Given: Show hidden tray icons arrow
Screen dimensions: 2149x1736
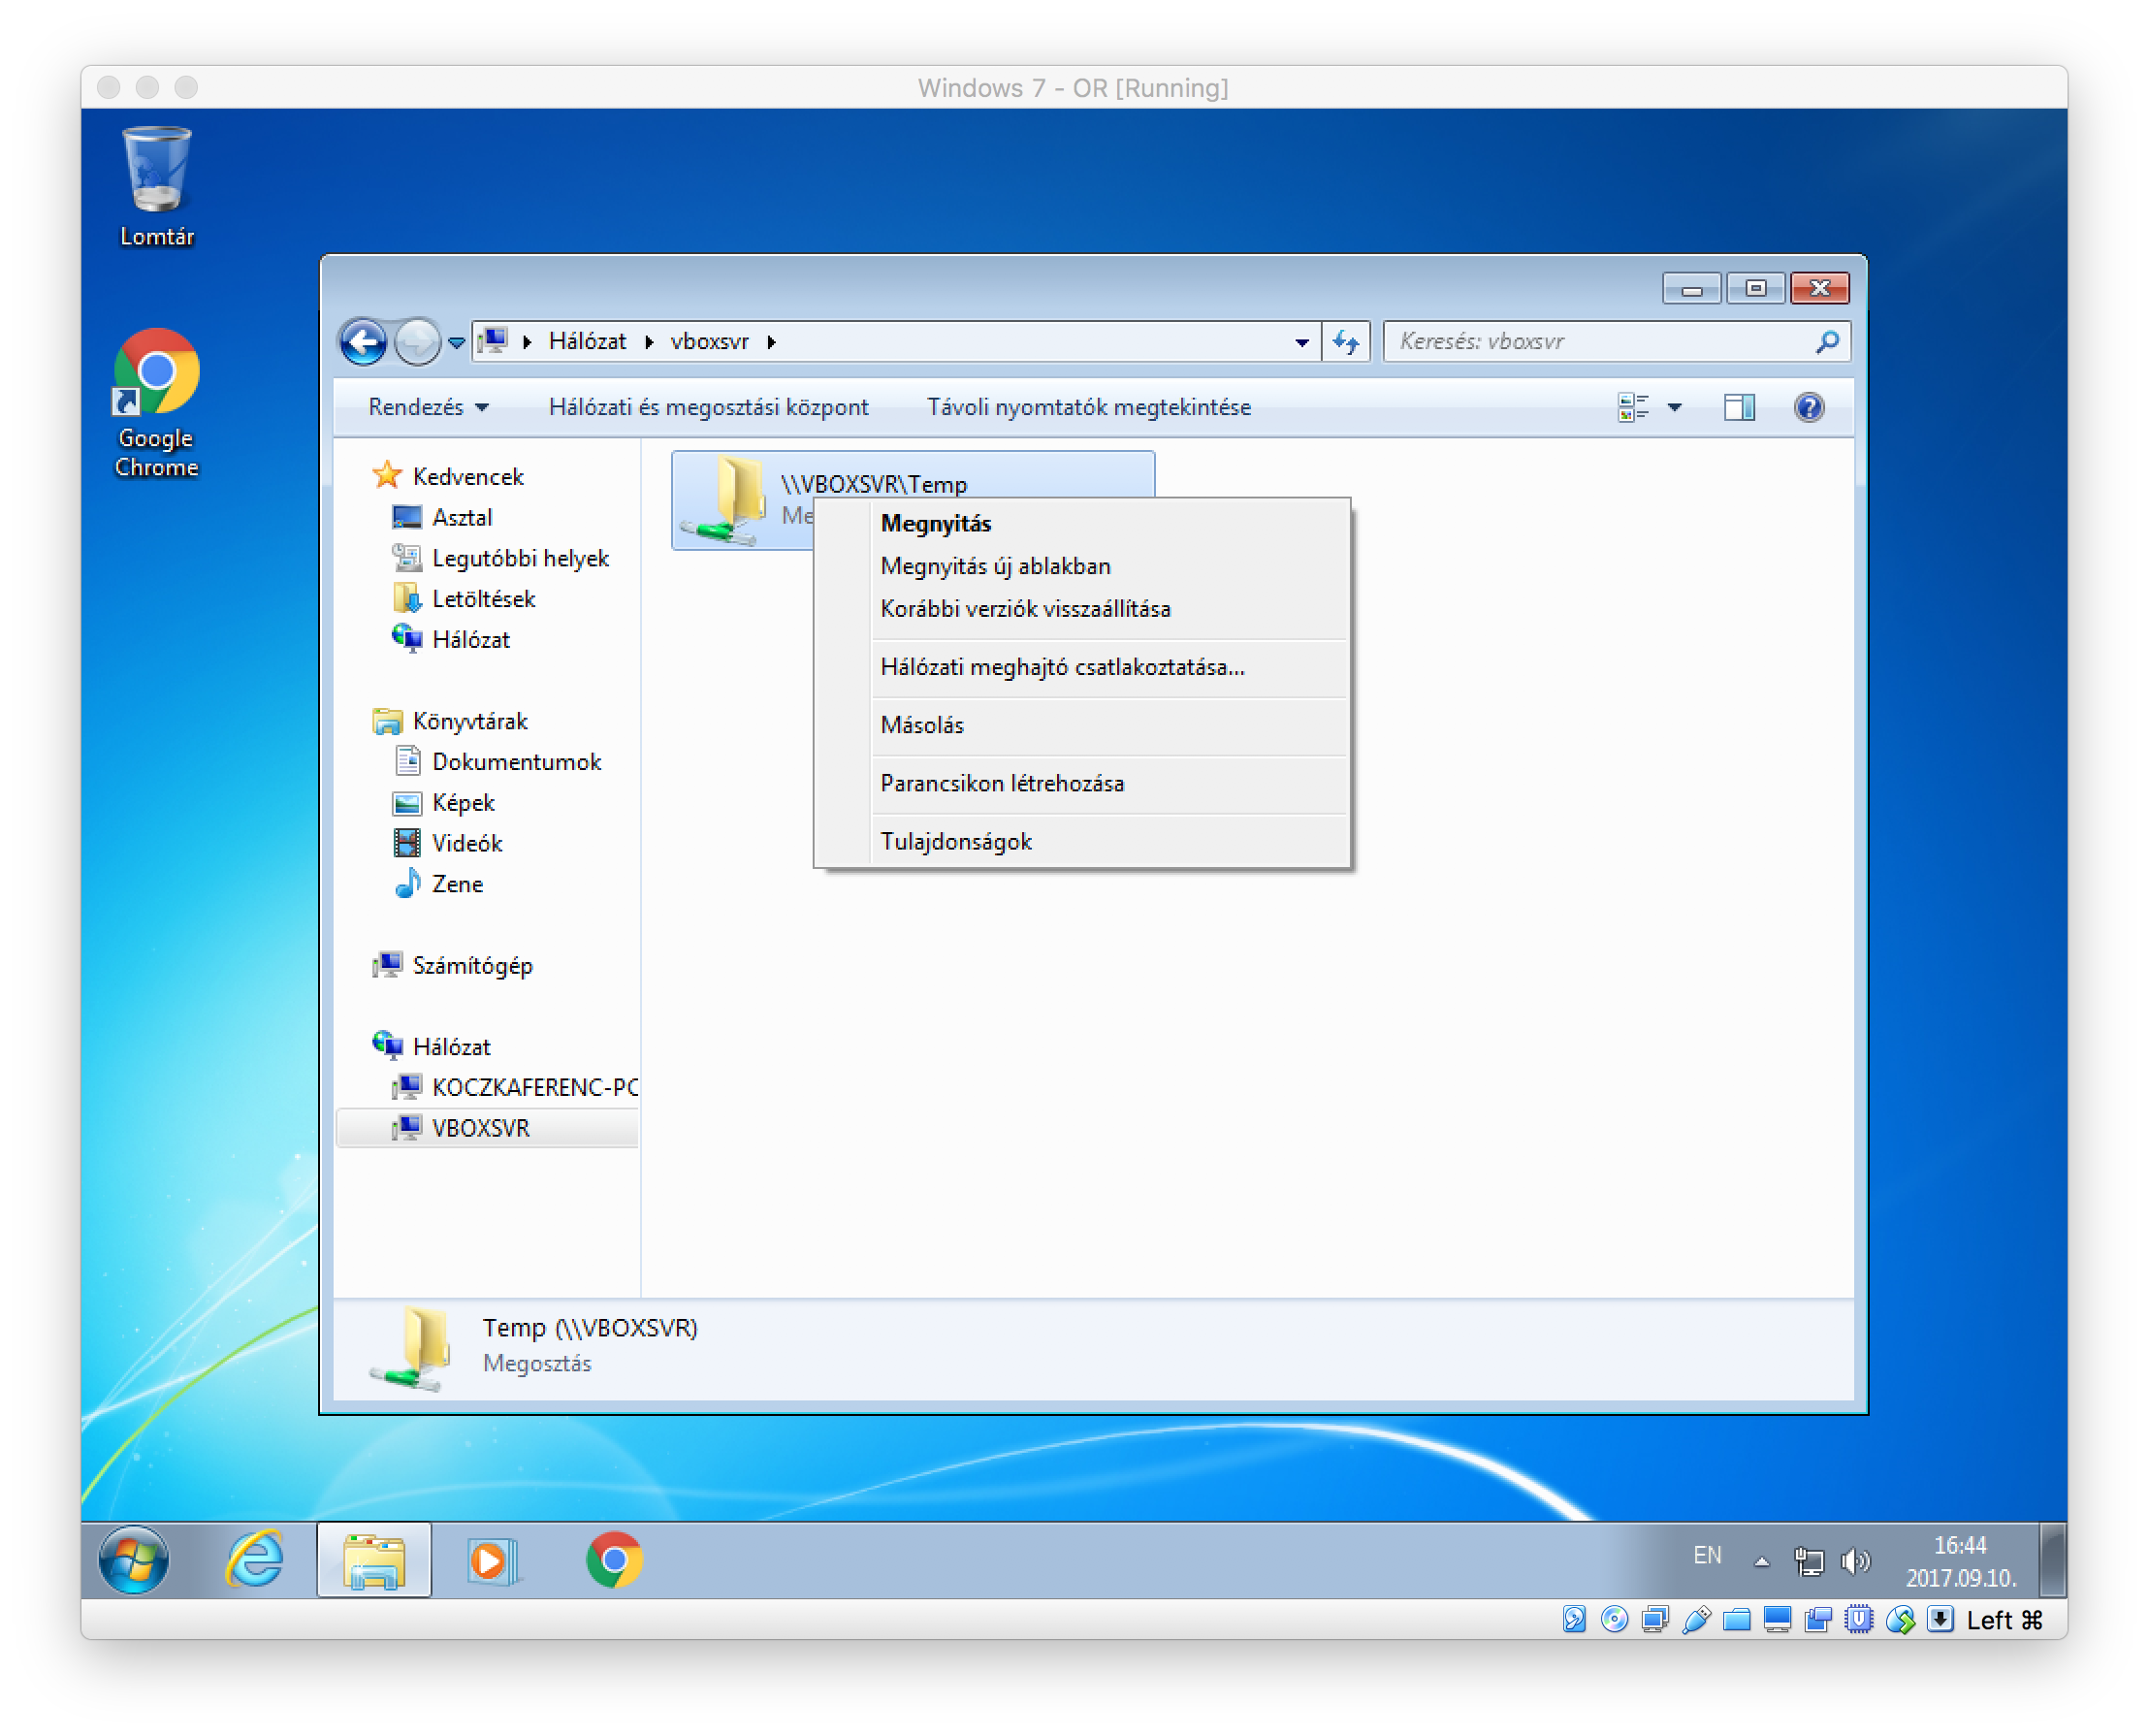Looking at the screenshot, I should (1763, 1564).
